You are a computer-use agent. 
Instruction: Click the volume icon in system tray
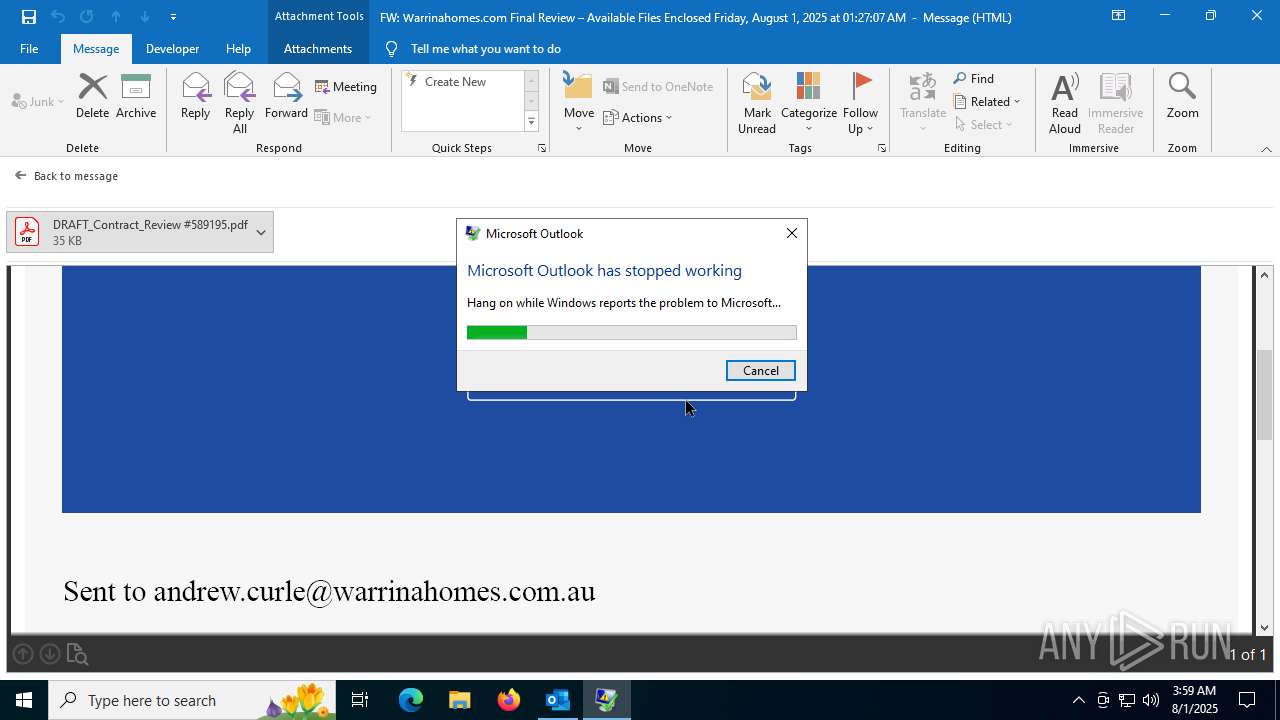click(1151, 700)
